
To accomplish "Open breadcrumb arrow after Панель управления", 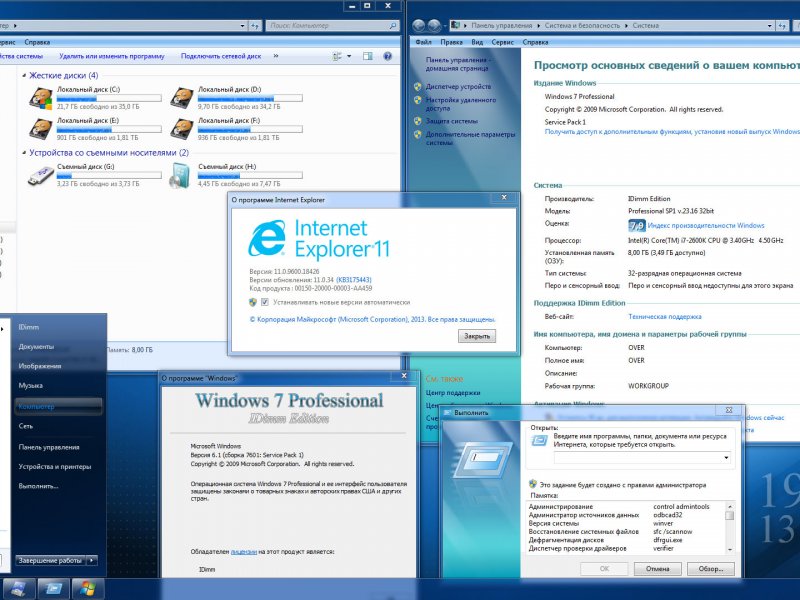I will (x=538, y=26).
